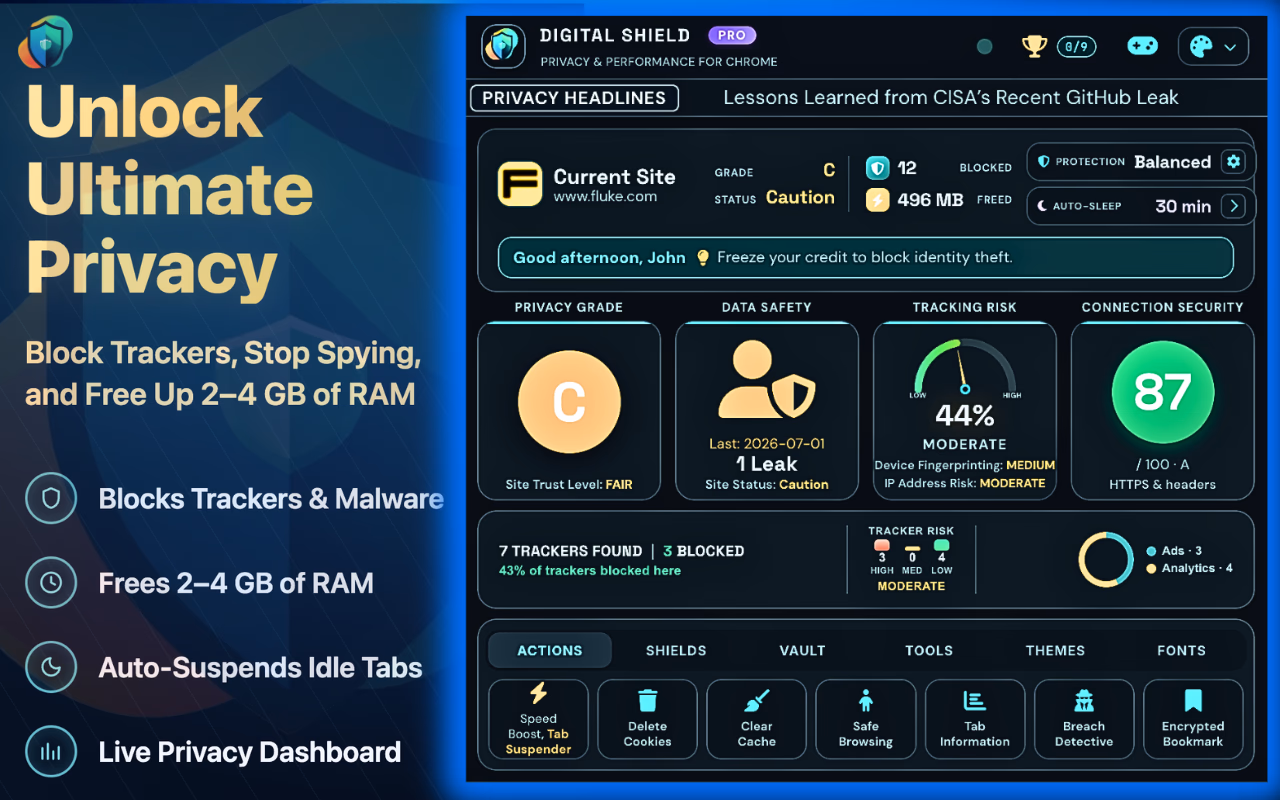Viewport: 1280px width, 800px height.
Task: Click the 'HTTPS & headers' text
Action: pos(1163,485)
